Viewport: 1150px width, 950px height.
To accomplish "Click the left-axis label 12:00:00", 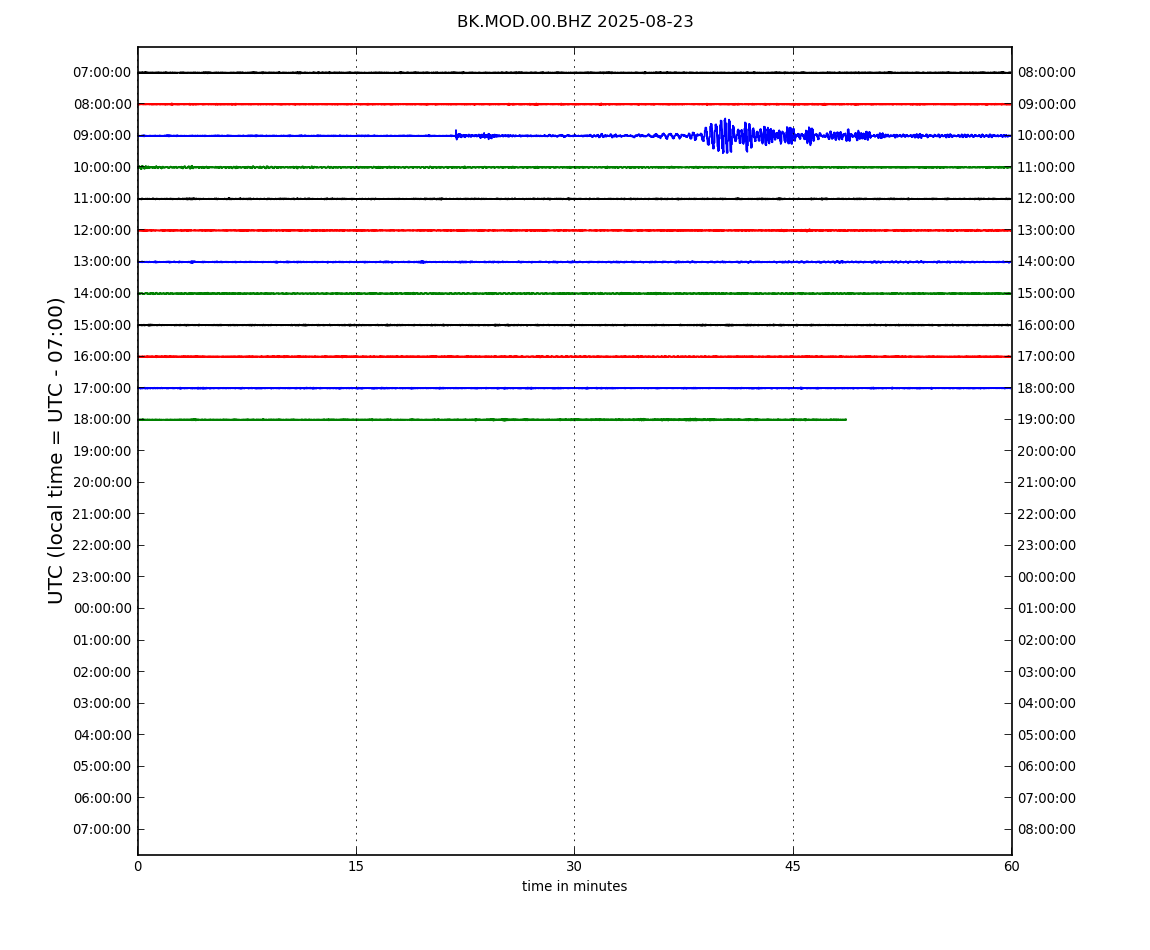I will click(x=102, y=230).
